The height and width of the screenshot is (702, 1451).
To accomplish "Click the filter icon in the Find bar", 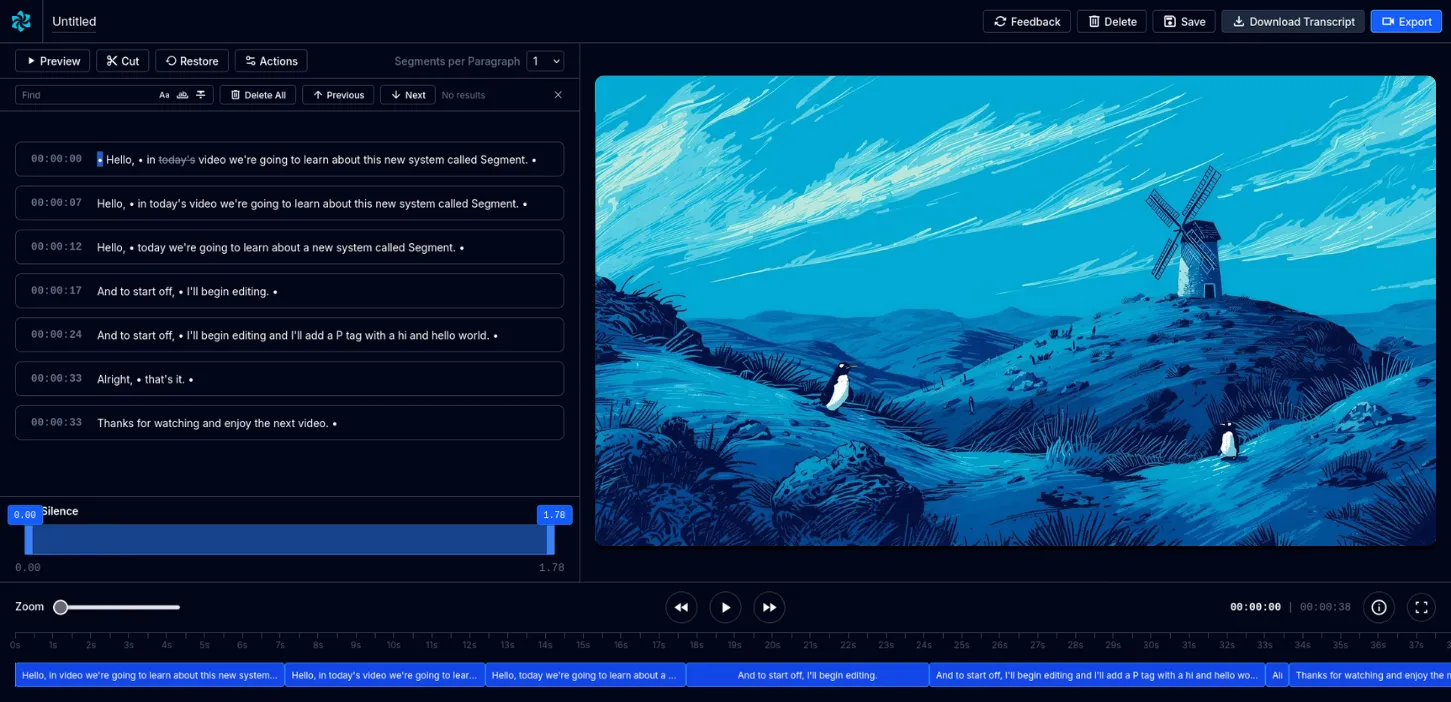I will pos(200,94).
